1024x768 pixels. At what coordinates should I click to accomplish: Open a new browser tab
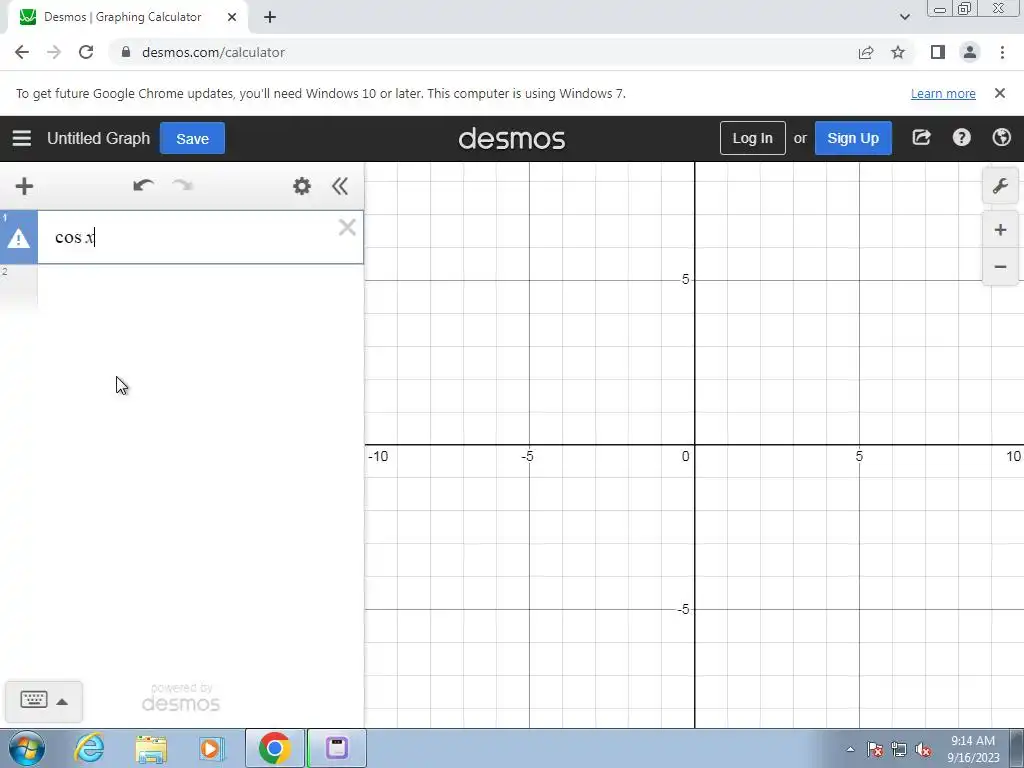[x=270, y=17]
